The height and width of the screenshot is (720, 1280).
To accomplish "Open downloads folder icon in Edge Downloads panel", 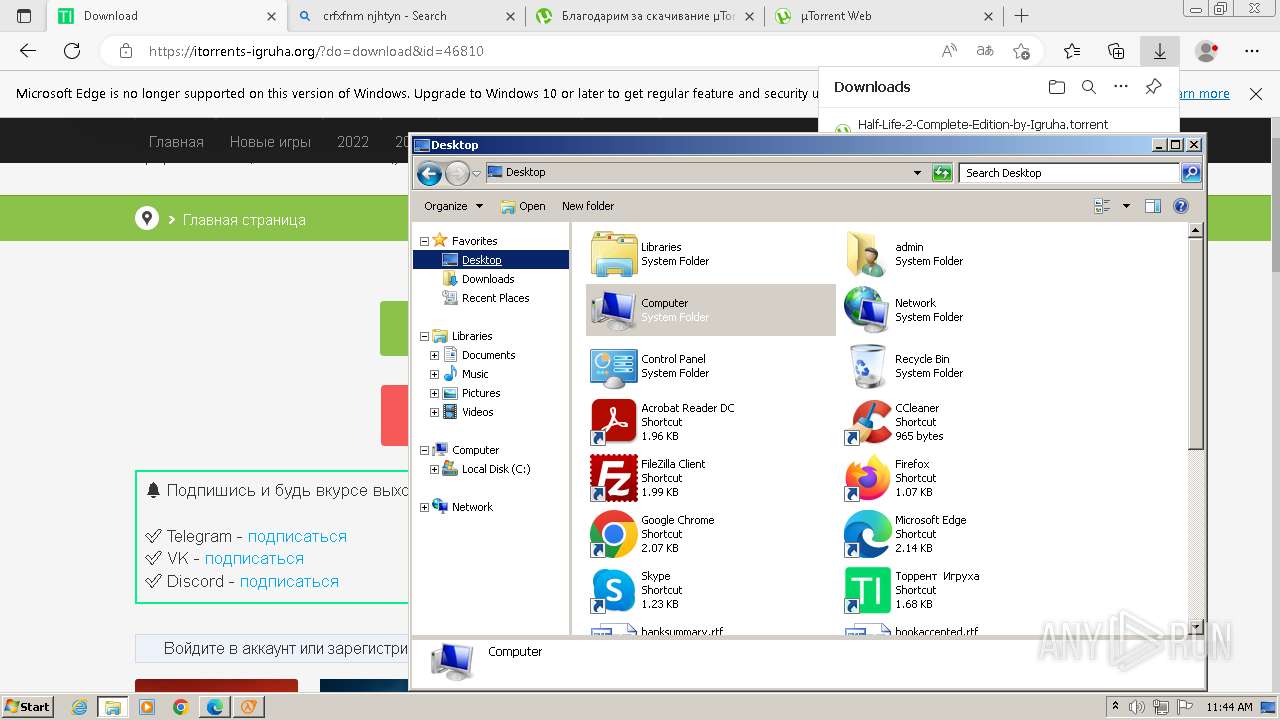I will [1057, 87].
